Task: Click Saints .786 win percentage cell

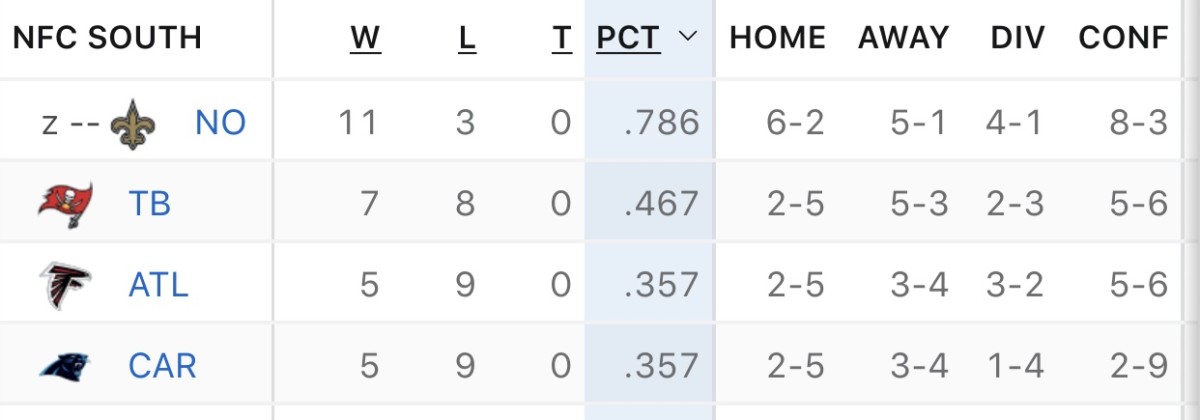Action: tap(661, 123)
